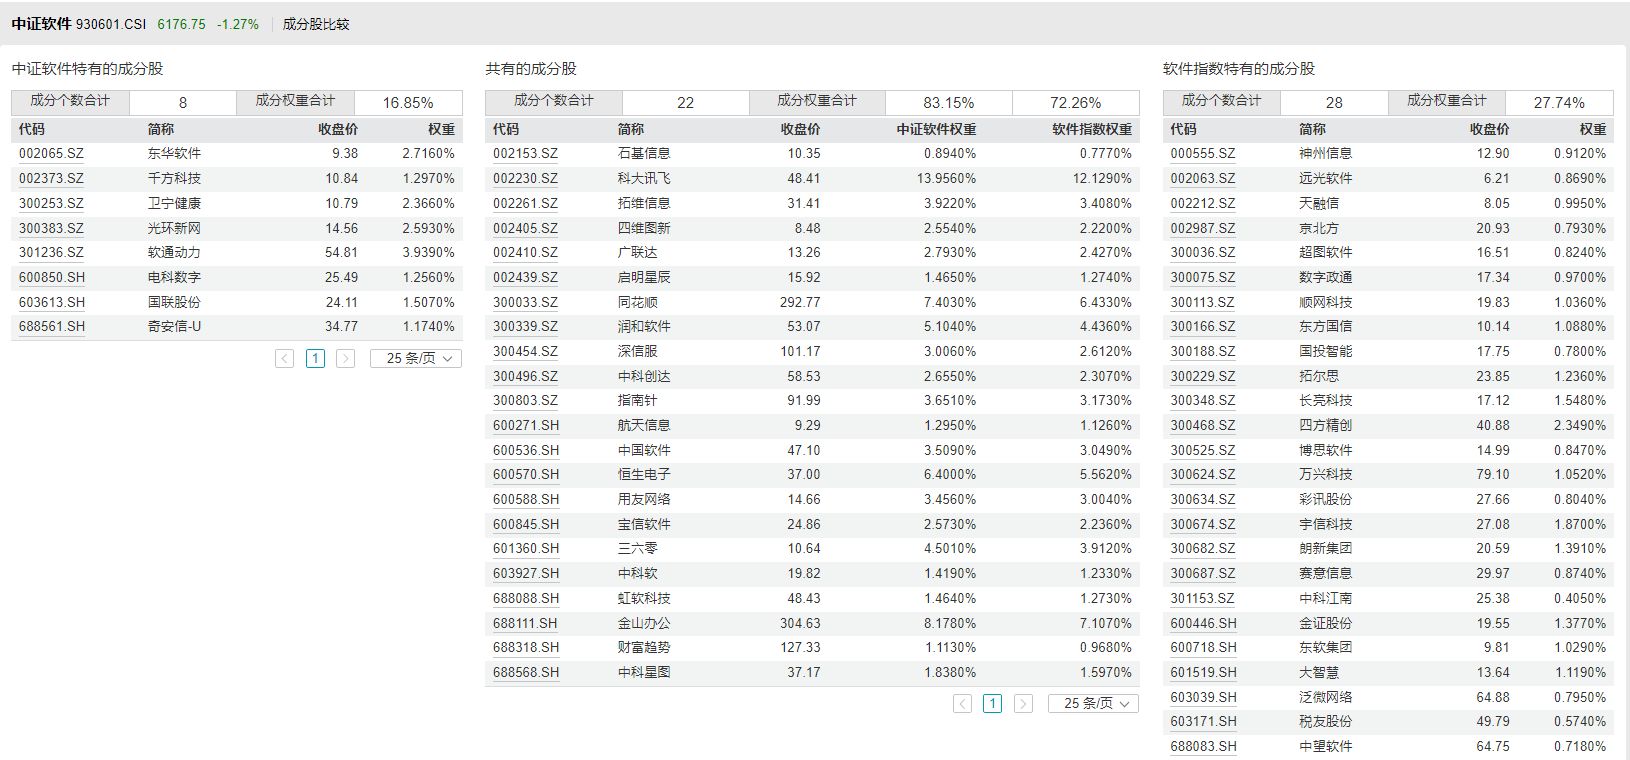Open stock code 002065.SZ link

(x=52, y=154)
